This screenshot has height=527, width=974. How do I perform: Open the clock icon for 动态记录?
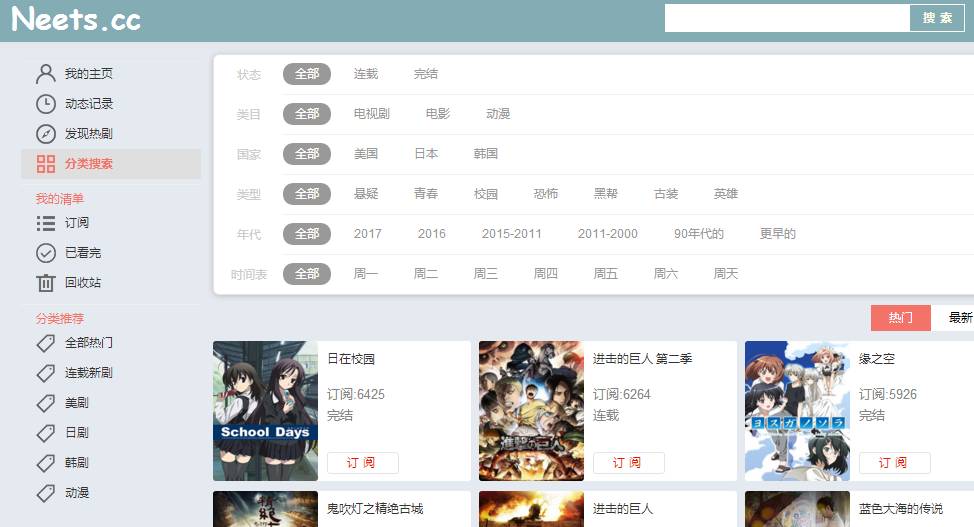click(x=46, y=104)
